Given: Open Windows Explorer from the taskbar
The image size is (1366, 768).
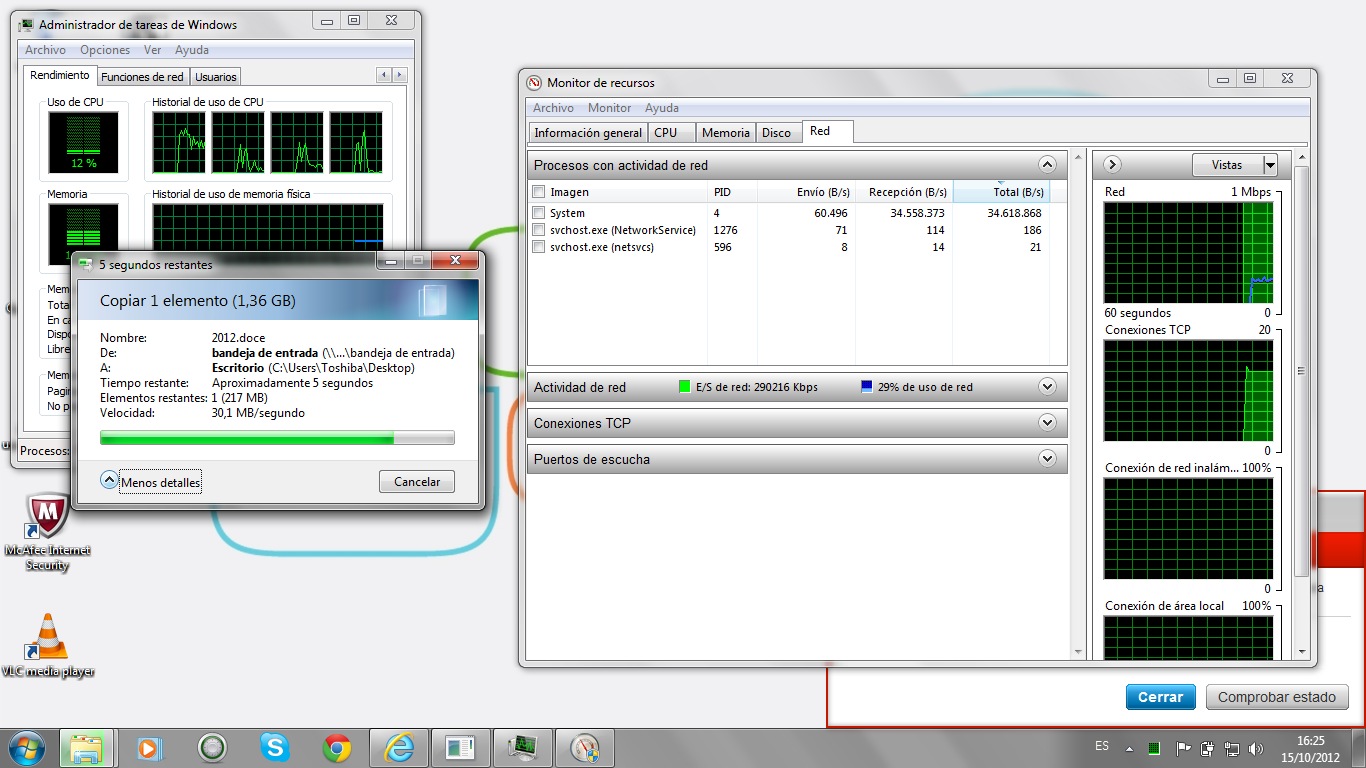Looking at the screenshot, I should click(87, 748).
